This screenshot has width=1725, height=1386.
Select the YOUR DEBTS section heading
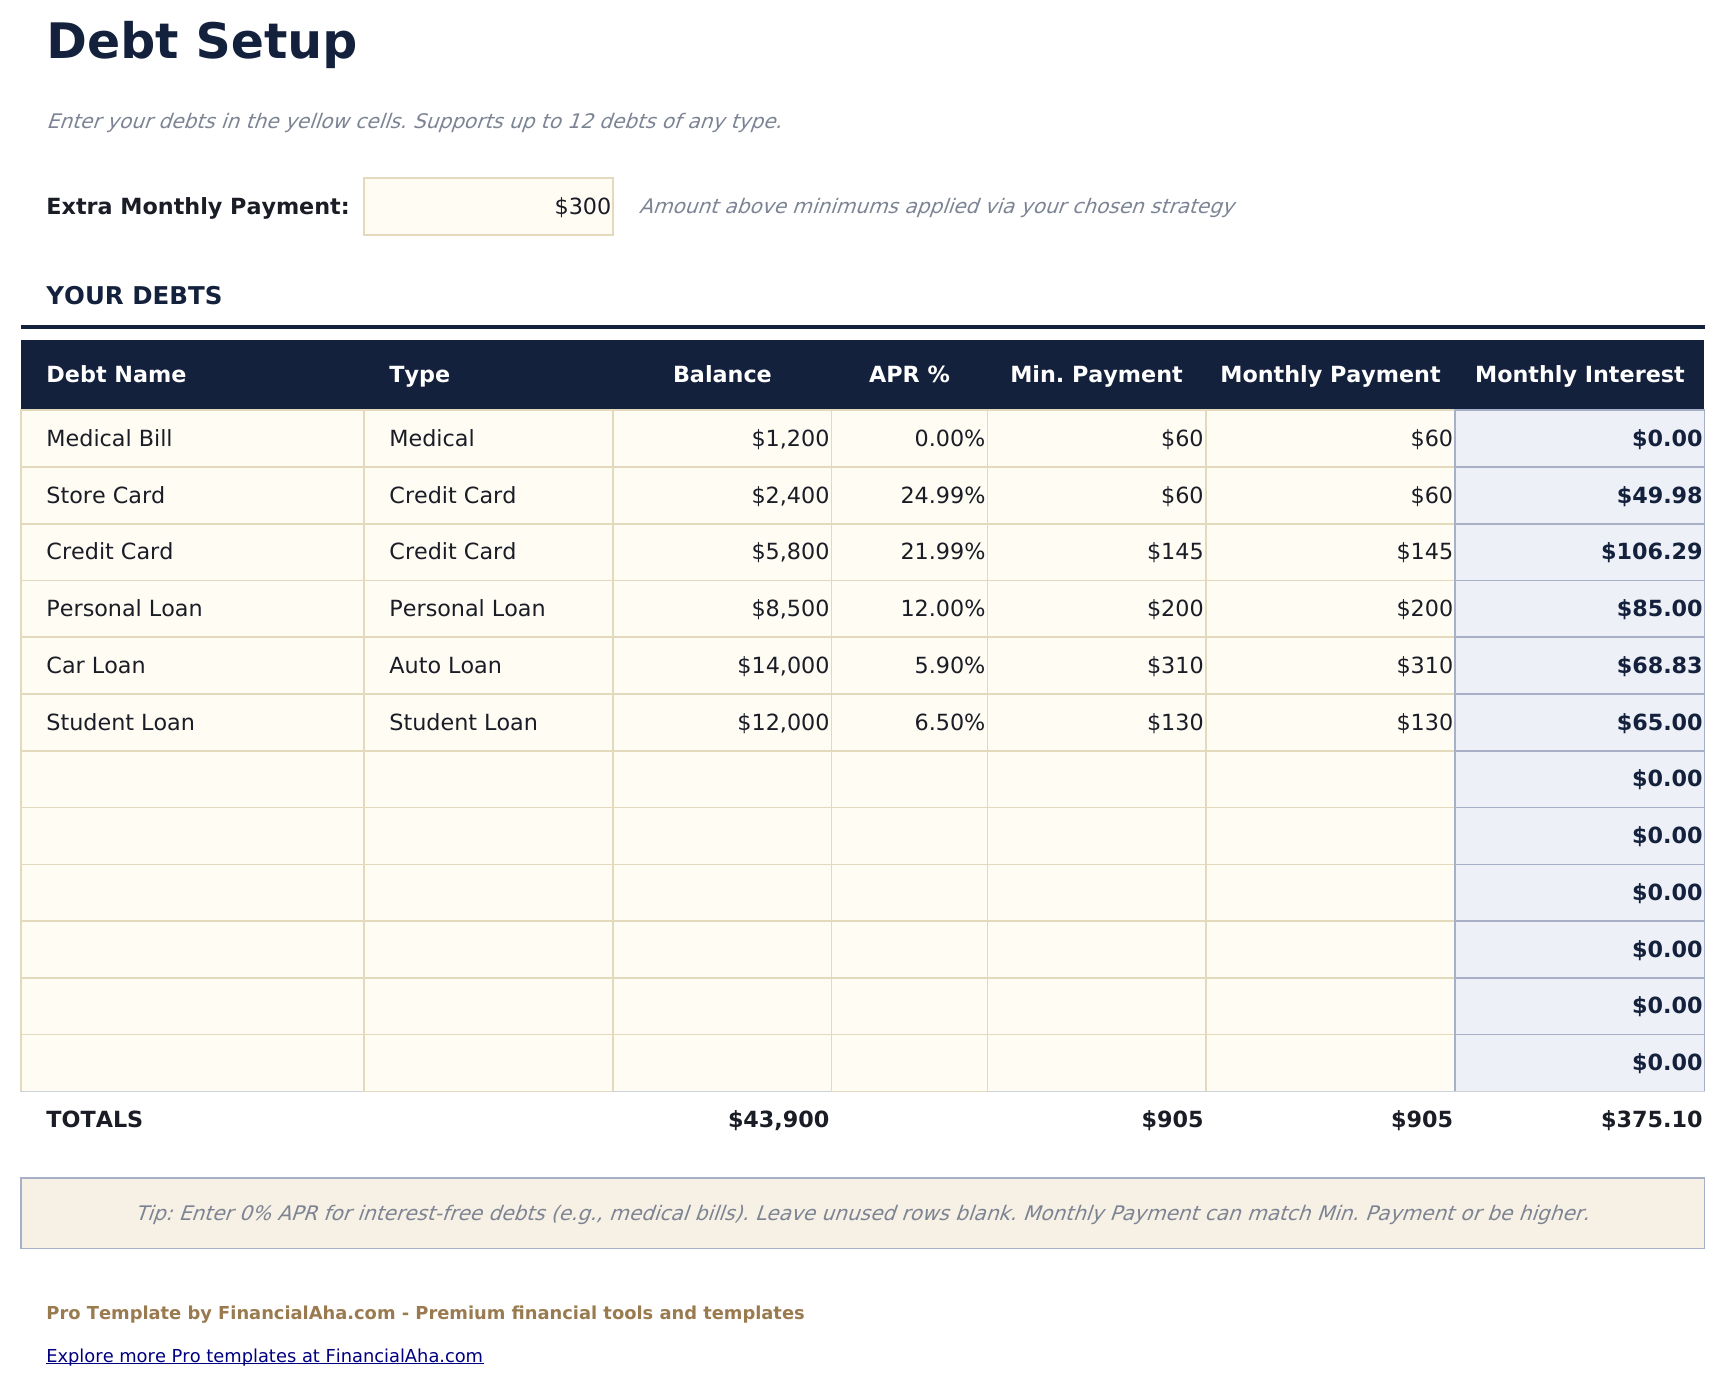click(x=134, y=295)
